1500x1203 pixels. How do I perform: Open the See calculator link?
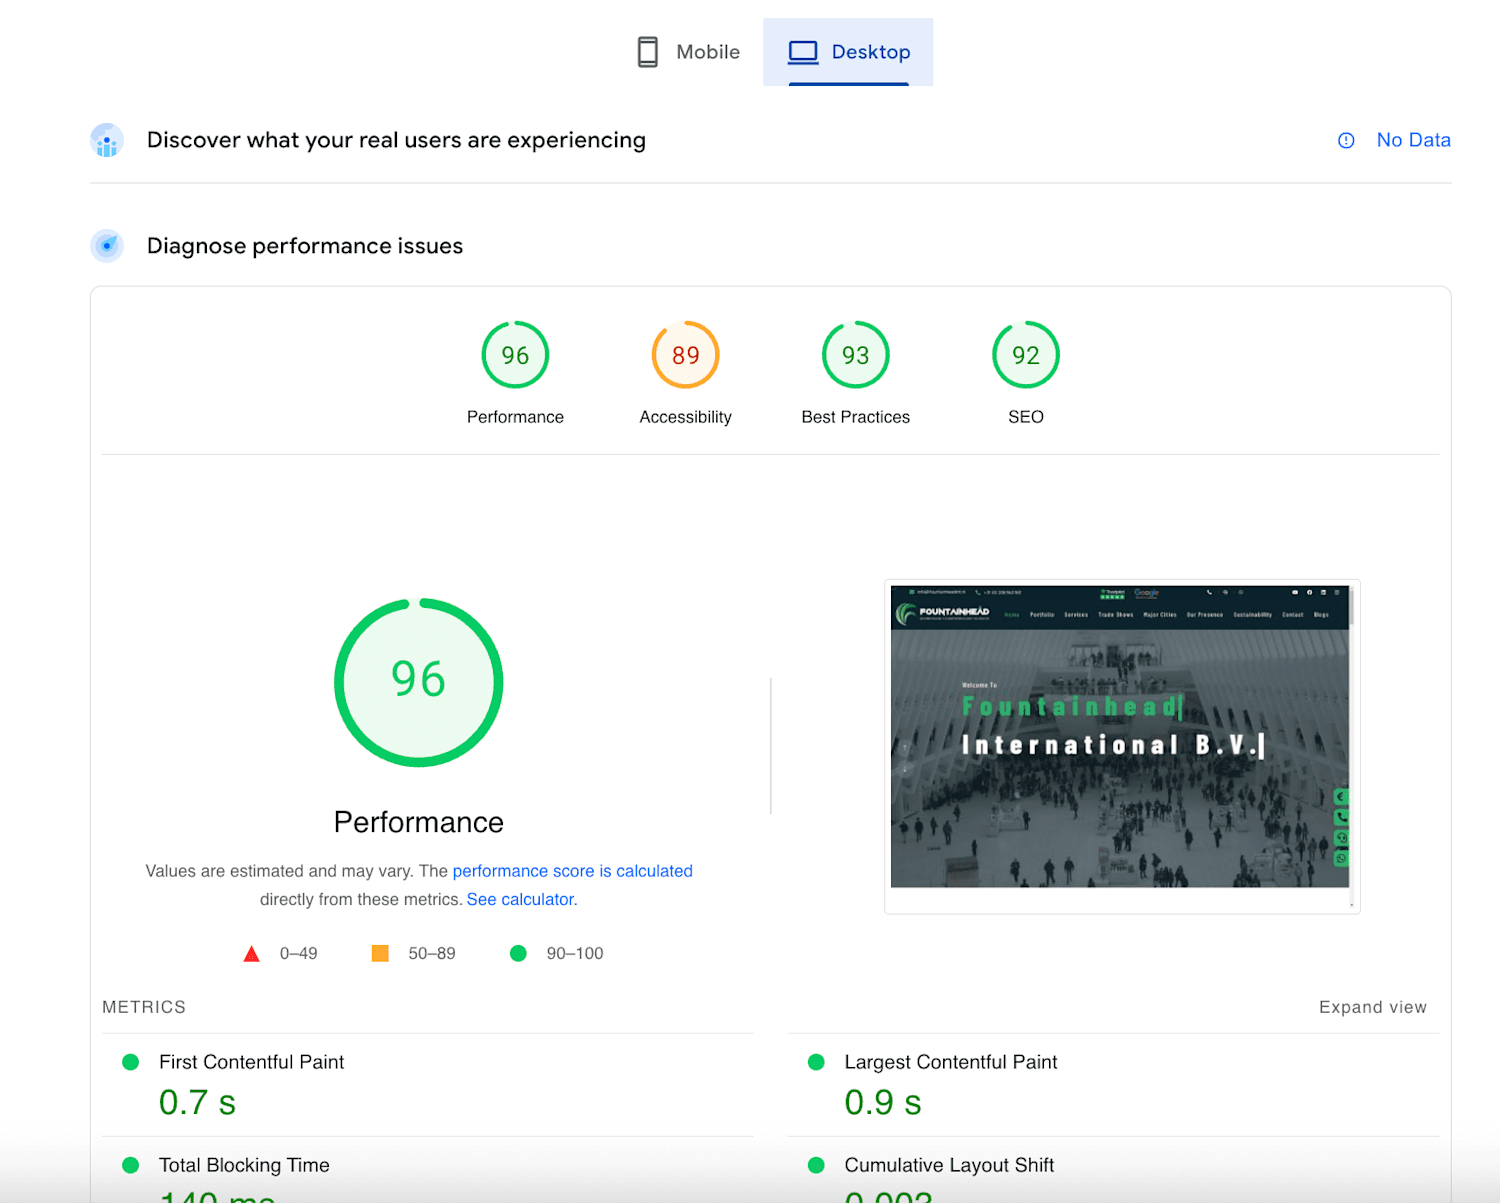522,899
